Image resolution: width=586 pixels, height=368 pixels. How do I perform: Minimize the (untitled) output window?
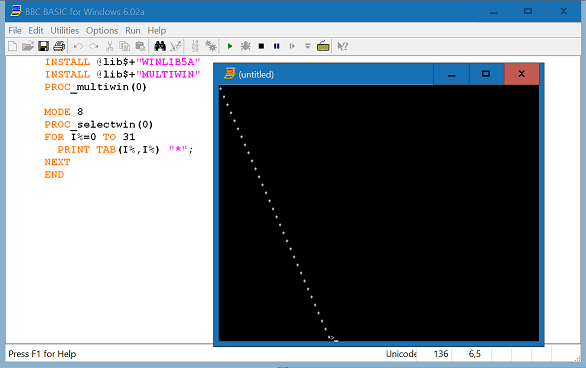coord(451,74)
